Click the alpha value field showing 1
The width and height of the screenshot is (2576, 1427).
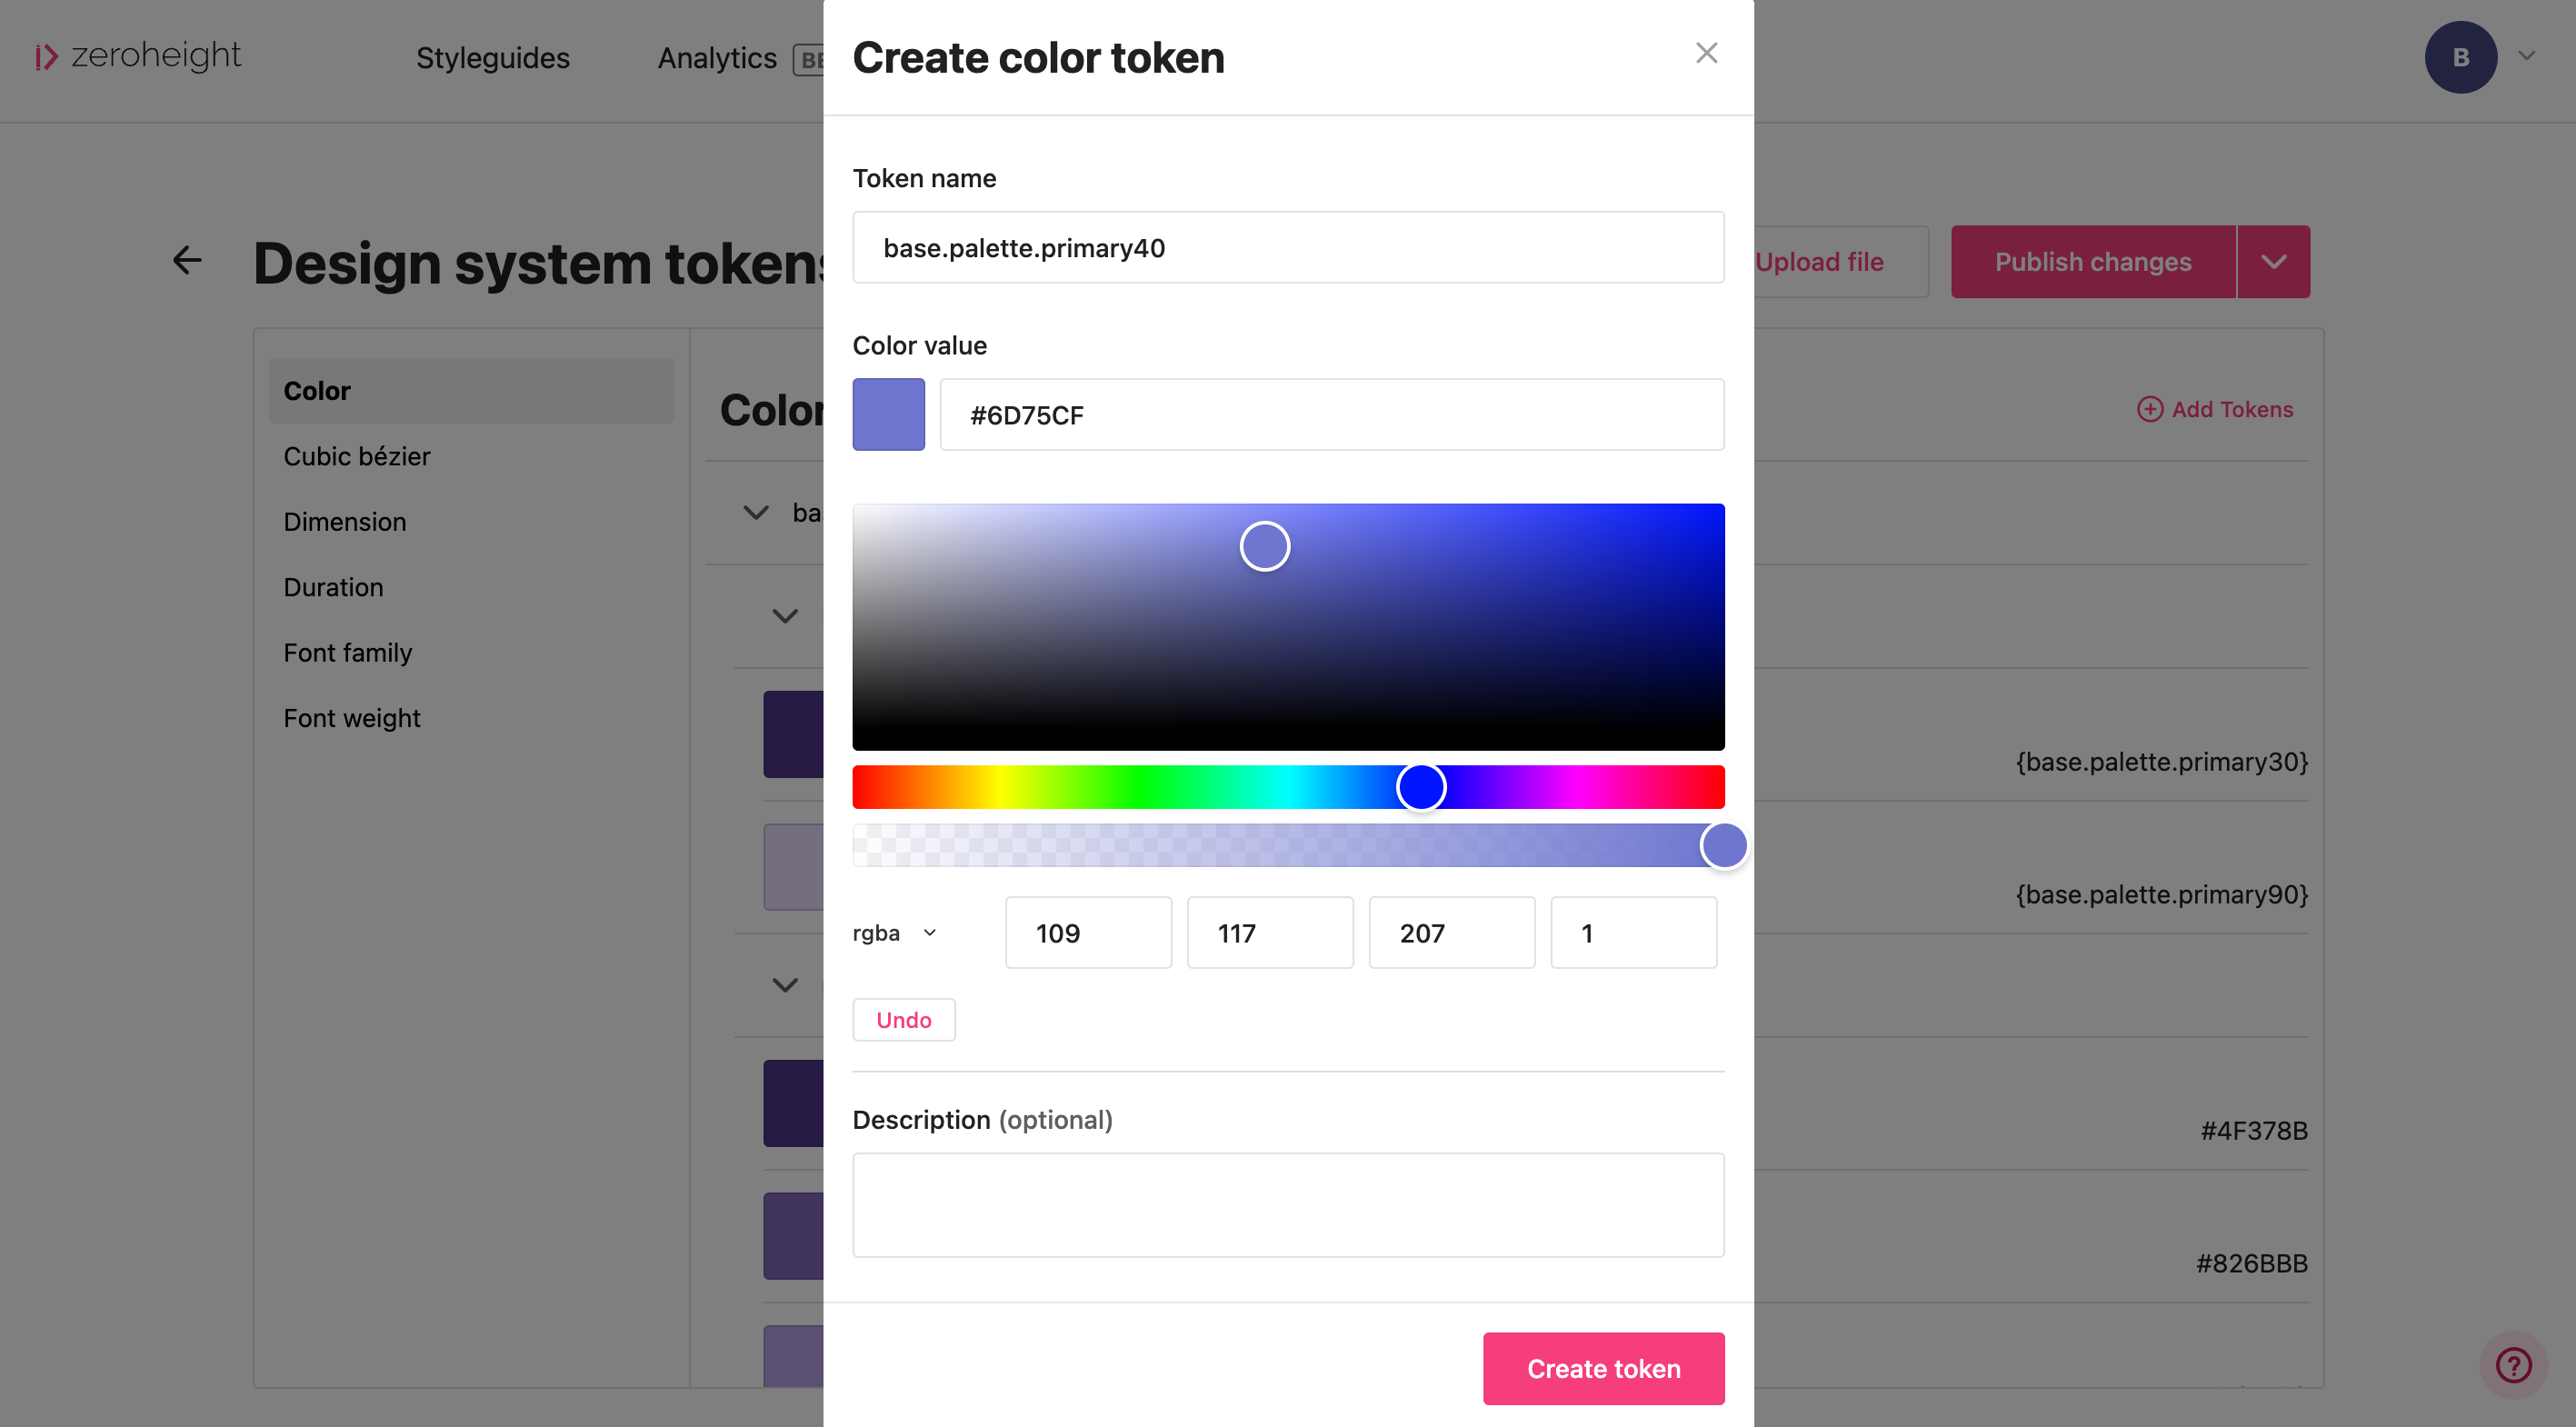tap(1634, 933)
